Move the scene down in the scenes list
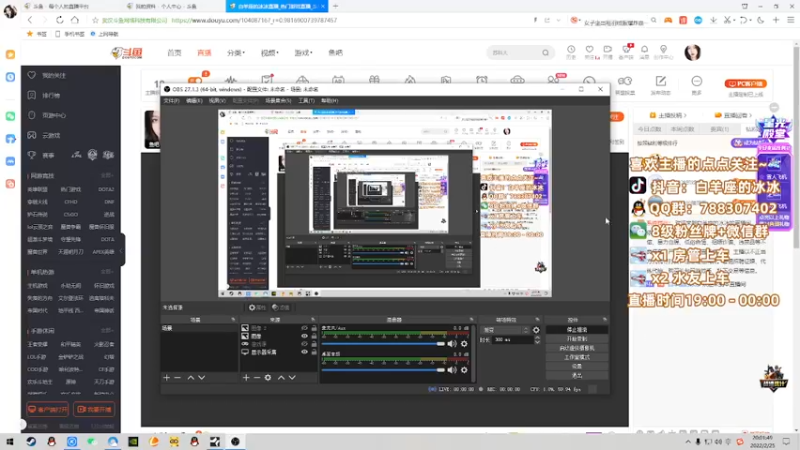Image resolution: width=800 pixels, height=450 pixels. click(202, 378)
